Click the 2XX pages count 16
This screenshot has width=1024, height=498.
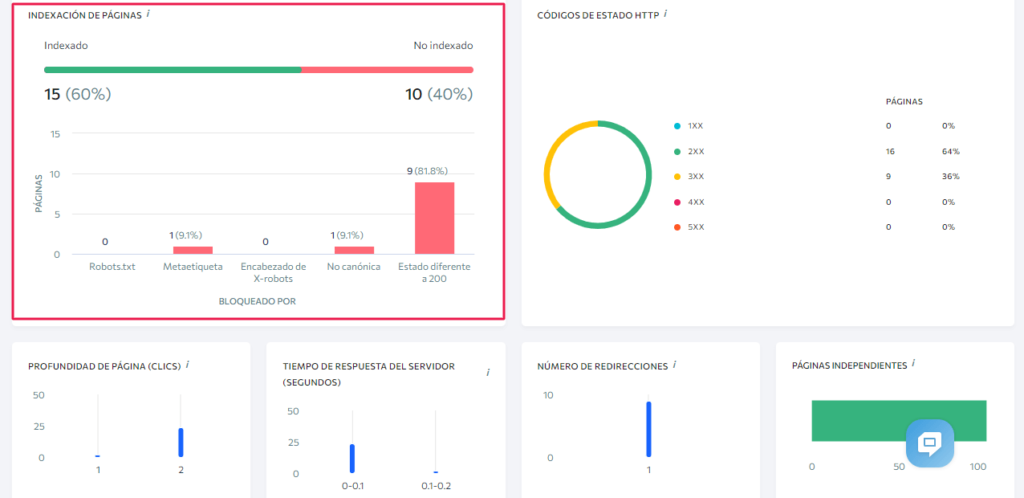[890, 151]
